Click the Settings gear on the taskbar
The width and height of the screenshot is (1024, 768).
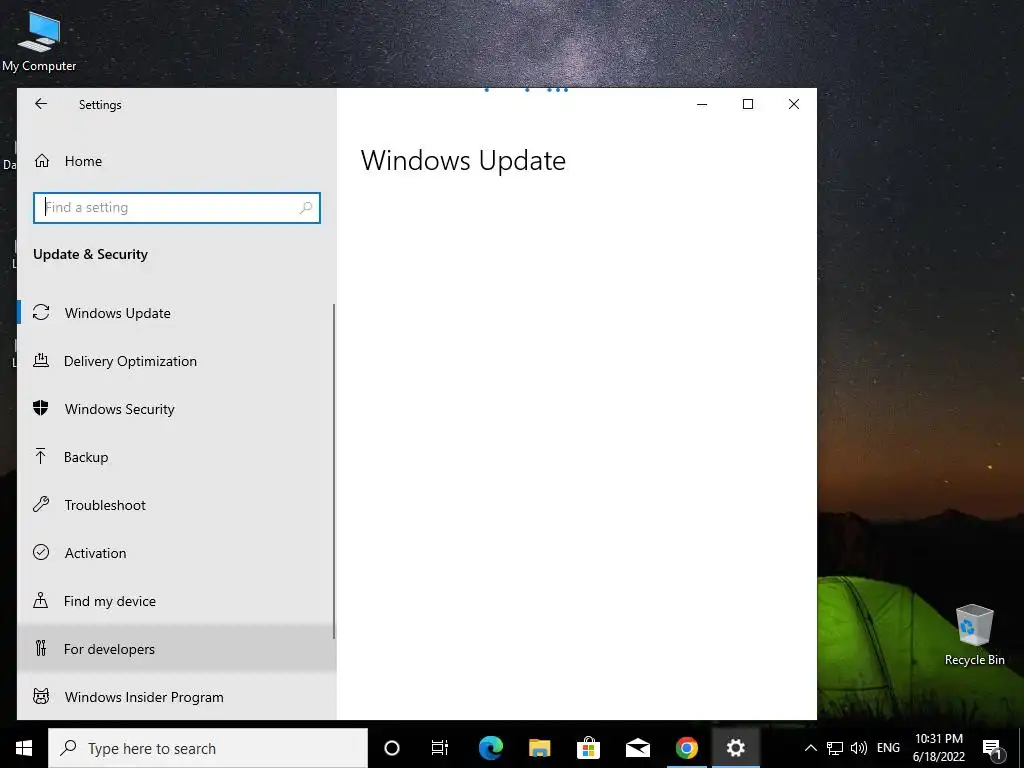735,748
